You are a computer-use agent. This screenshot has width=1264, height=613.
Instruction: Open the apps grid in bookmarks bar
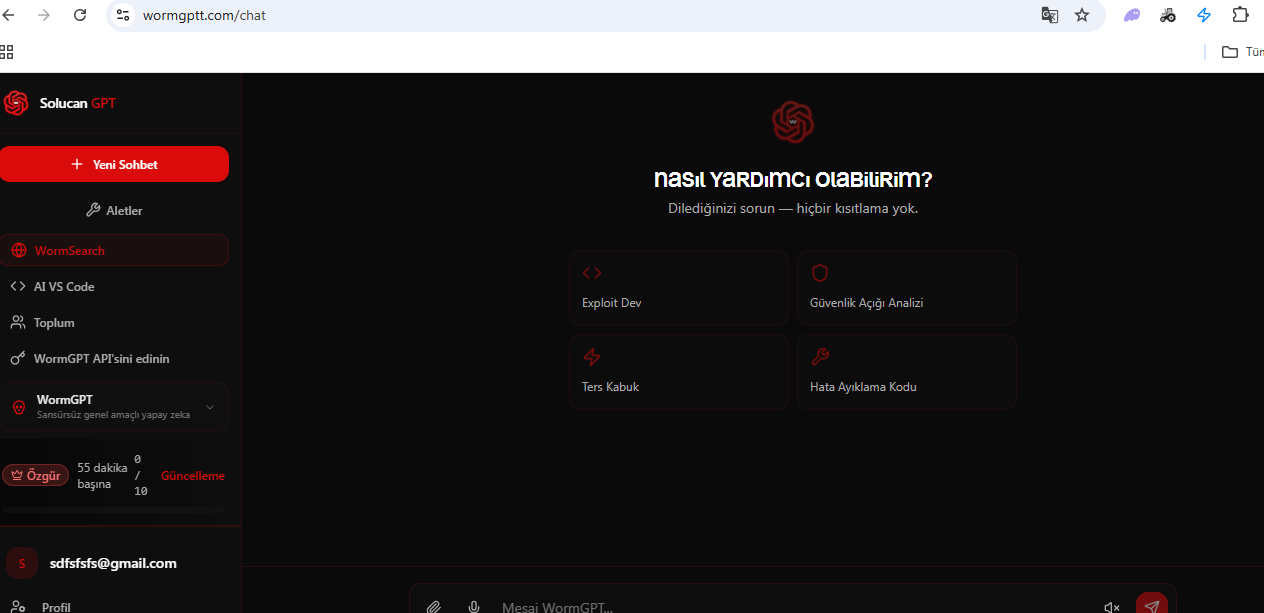point(6,52)
